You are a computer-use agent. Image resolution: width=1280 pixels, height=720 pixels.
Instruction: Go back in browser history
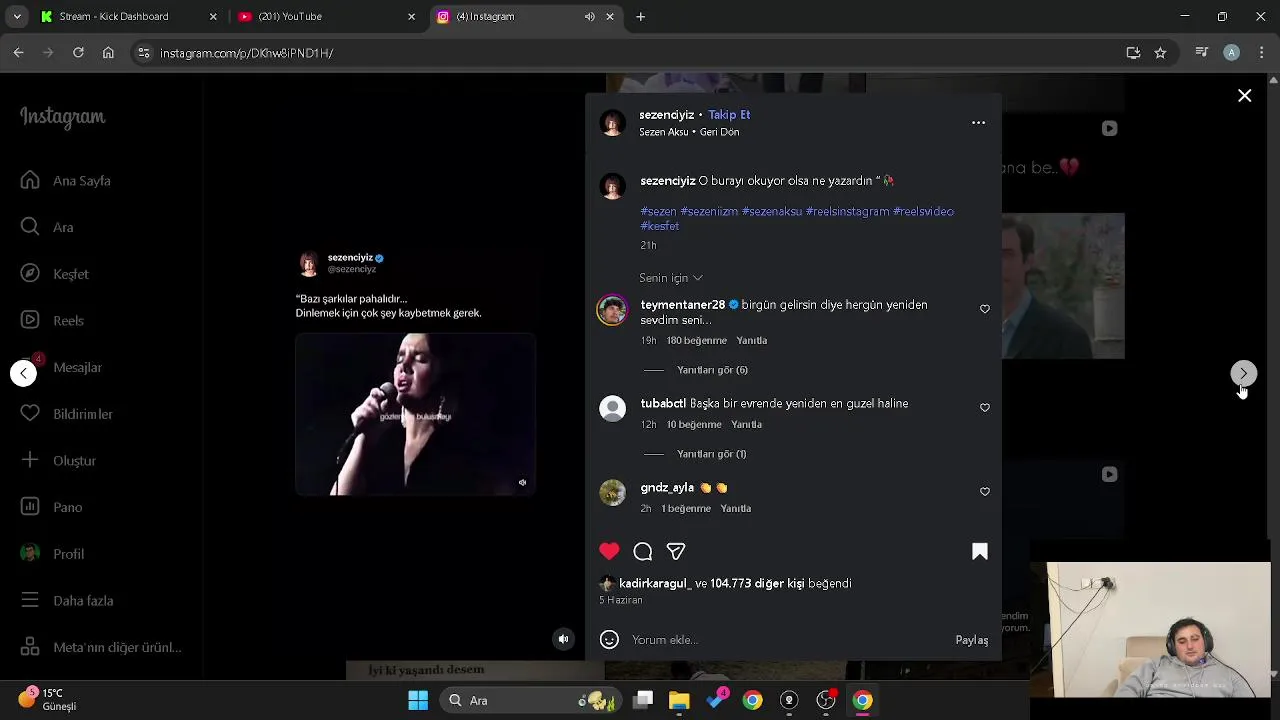[x=19, y=53]
